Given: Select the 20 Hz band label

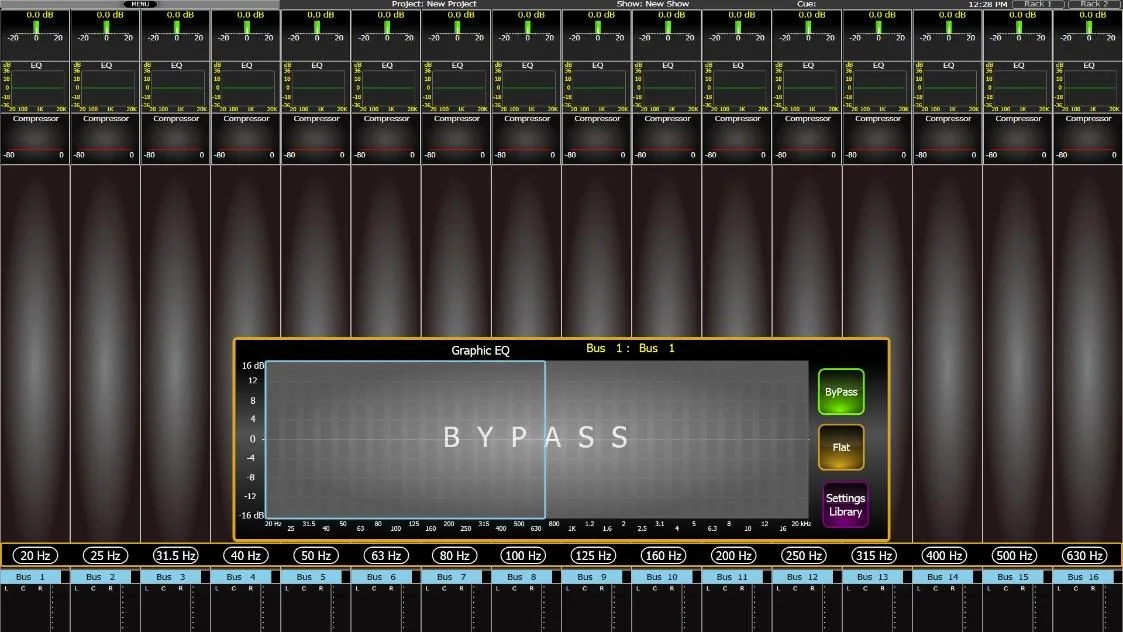Looking at the screenshot, I should click(x=35, y=555).
